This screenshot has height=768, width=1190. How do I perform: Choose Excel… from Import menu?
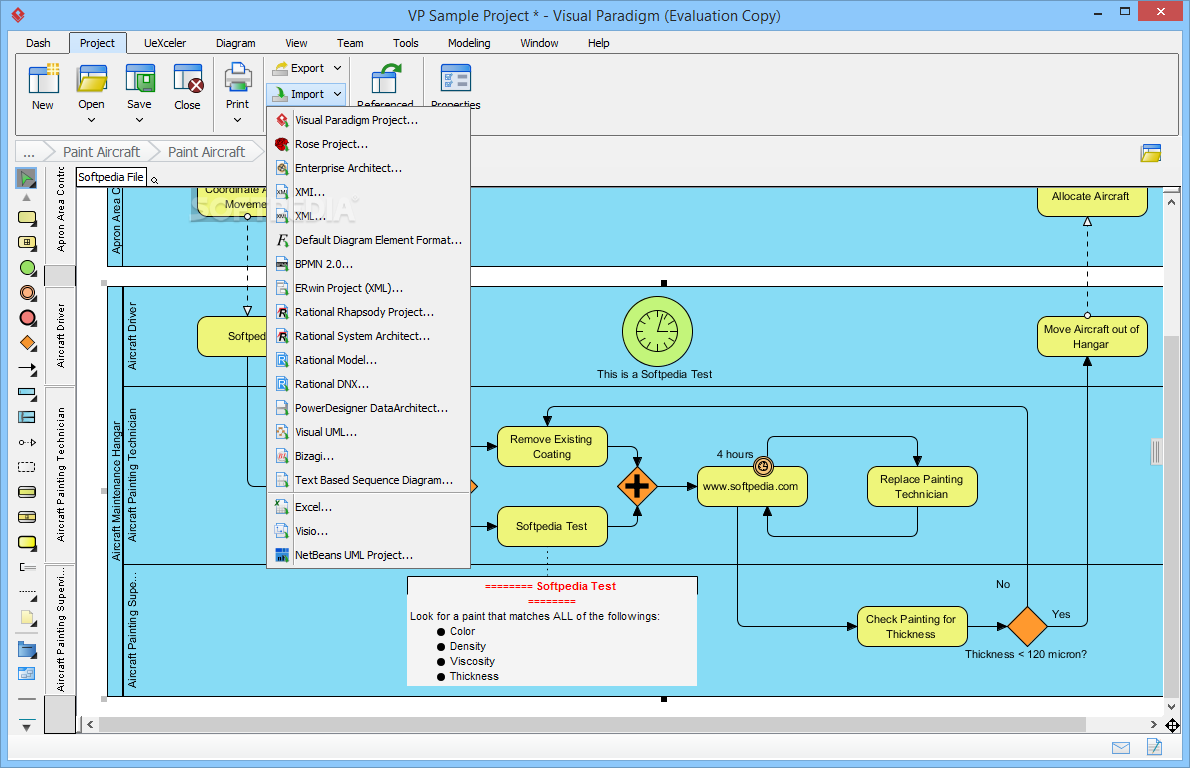click(x=369, y=507)
